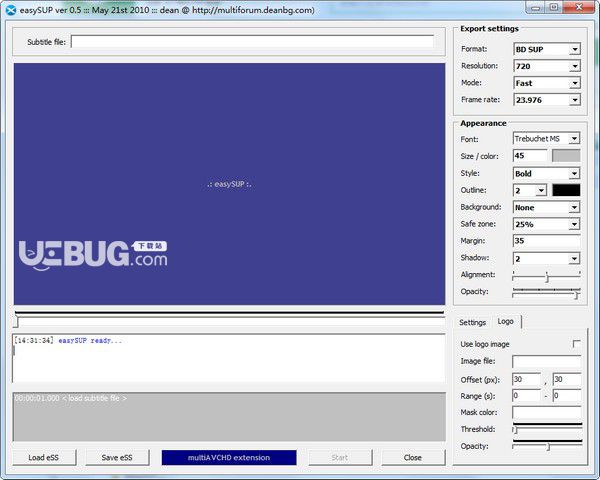Click the Range (s) end field

567,395
